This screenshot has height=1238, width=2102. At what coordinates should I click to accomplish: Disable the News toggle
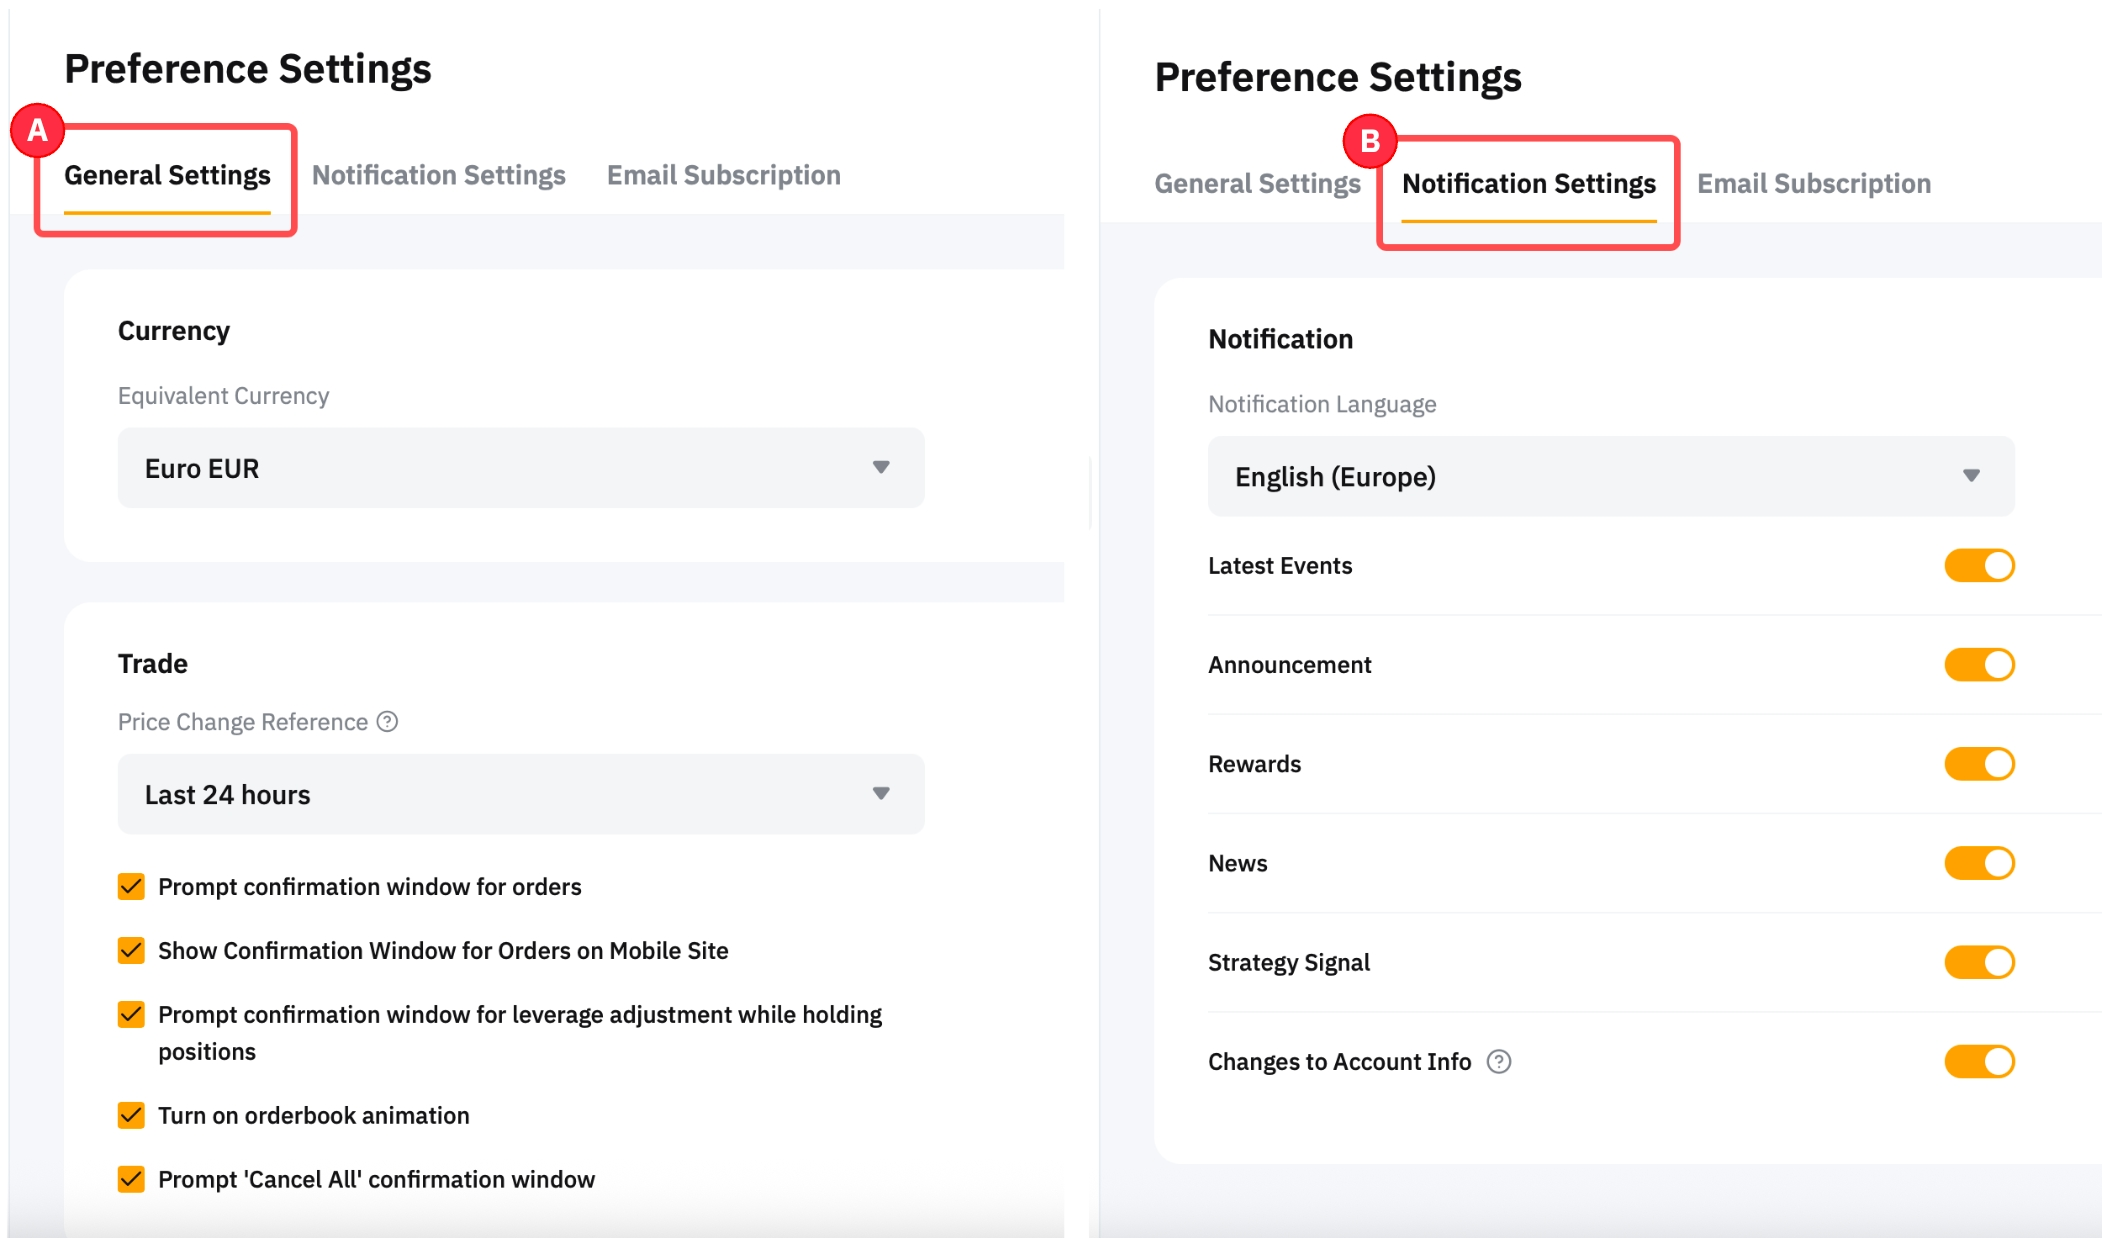tap(1978, 863)
